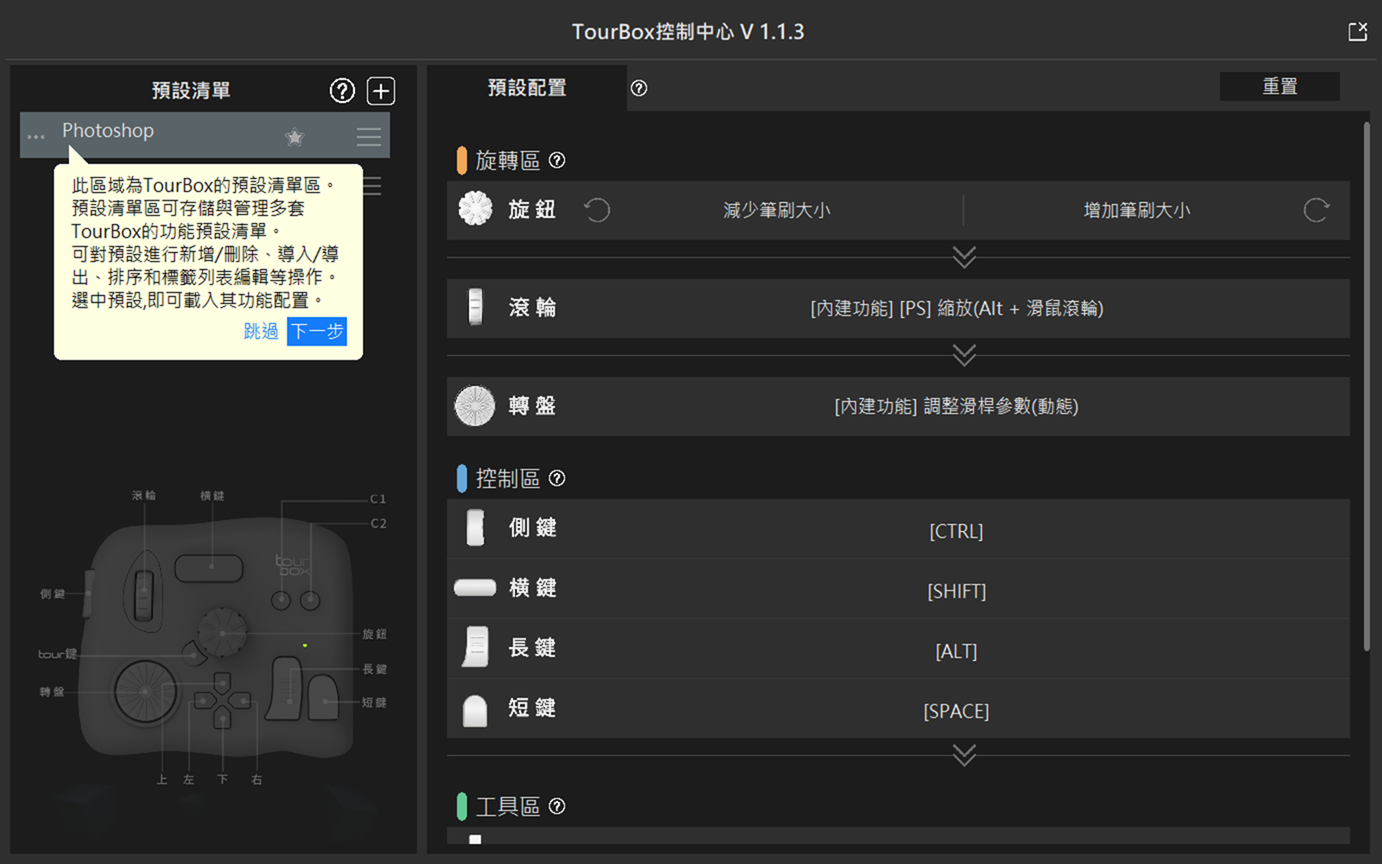Click the counterclockwise rotate icon on the 旋鈕 row
1382x864 pixels.
(597, 210)
